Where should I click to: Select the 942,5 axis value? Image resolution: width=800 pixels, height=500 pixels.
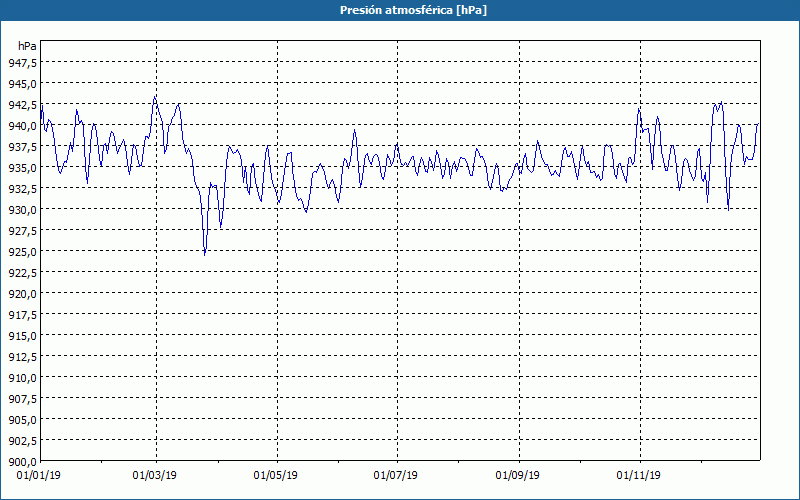(x=22, y=104)
